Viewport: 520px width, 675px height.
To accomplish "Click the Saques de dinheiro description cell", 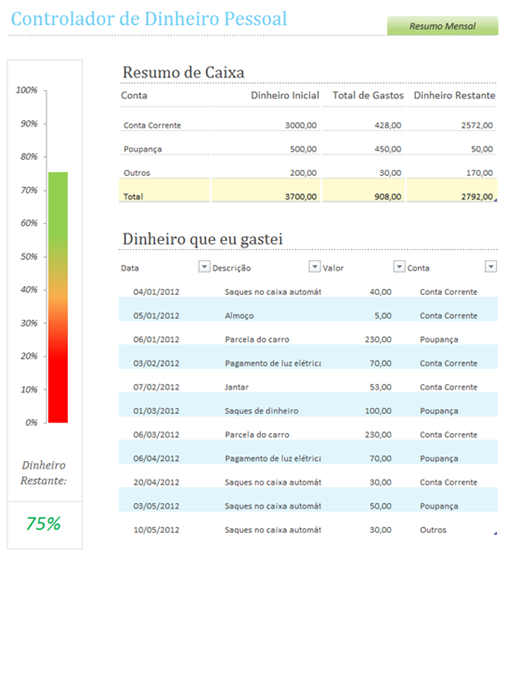I will [262, 411].
